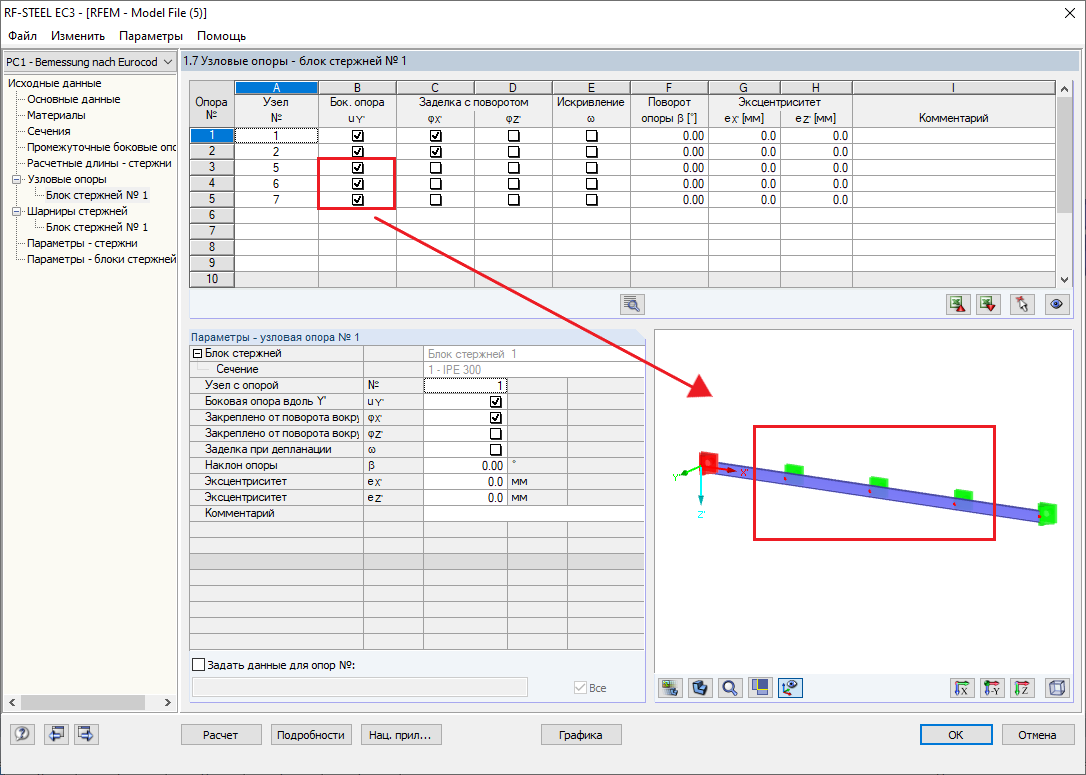Toggle the axes-with-eye display icon
The image size is (1086, 775).
click(x=790, y=688)
